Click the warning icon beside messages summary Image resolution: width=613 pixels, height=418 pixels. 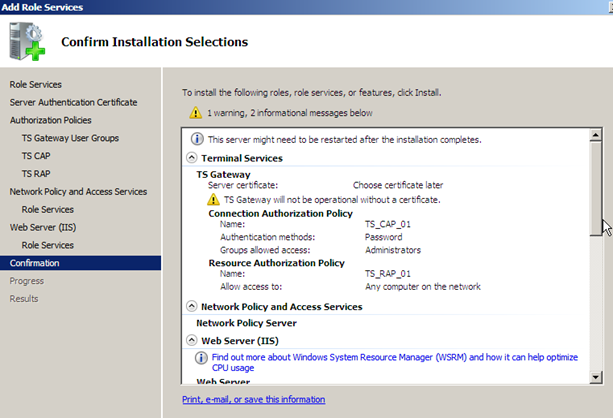tap(196, 114)
